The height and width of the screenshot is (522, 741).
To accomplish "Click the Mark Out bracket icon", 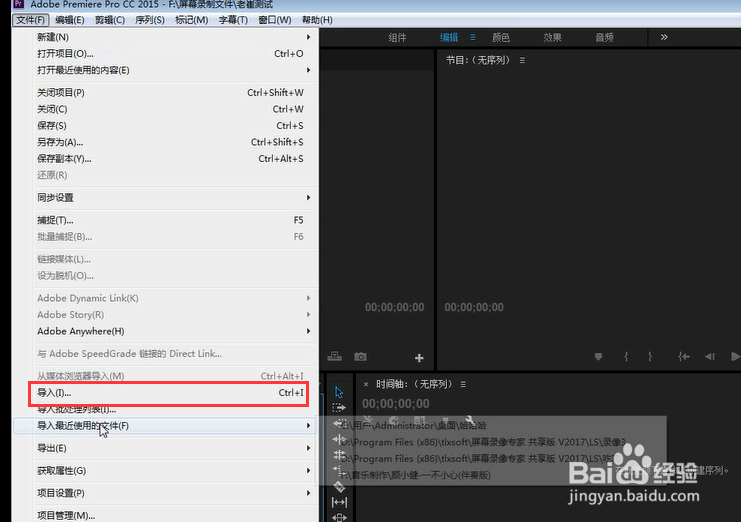I will (650, 357).
